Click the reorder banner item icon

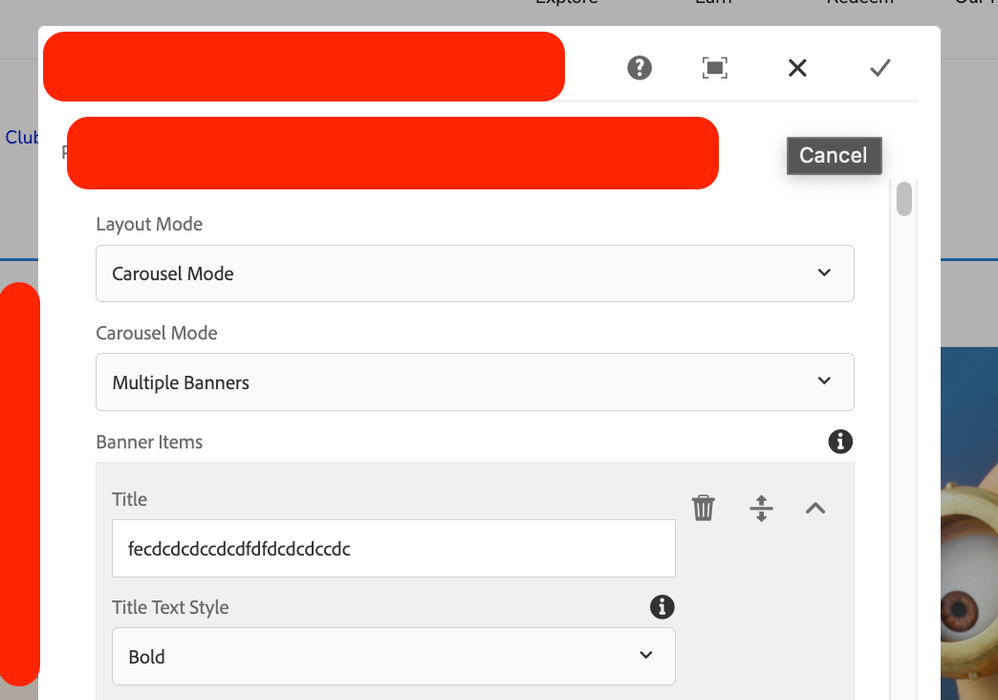coord(761,508)
